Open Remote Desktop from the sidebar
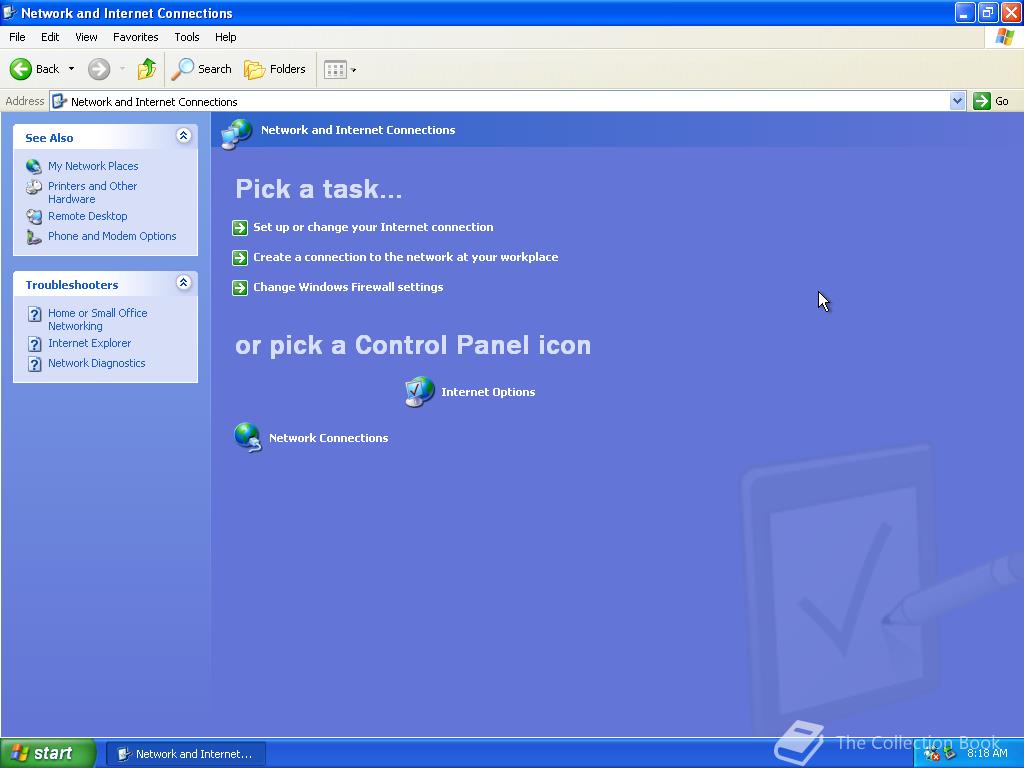The height and width of the screenshot is (768, 1024). coord(85,216)
